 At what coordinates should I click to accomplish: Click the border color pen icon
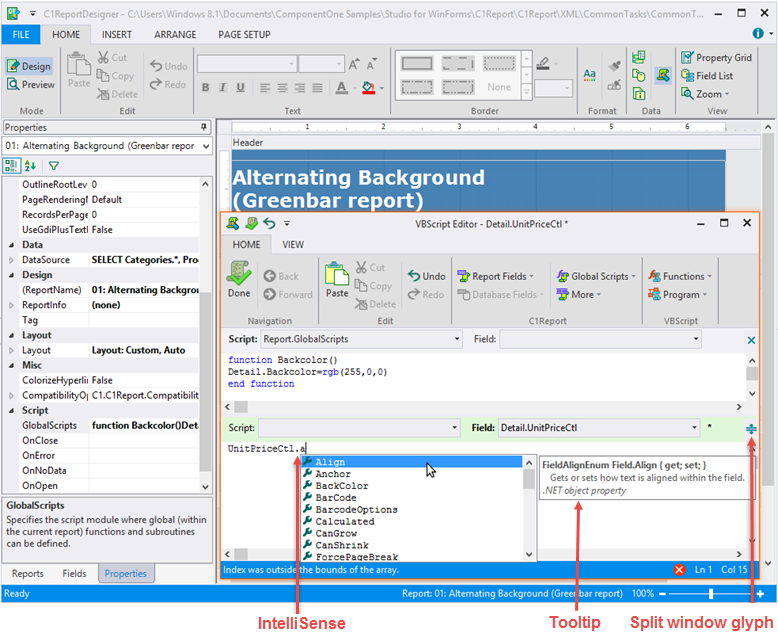[543, 63]
